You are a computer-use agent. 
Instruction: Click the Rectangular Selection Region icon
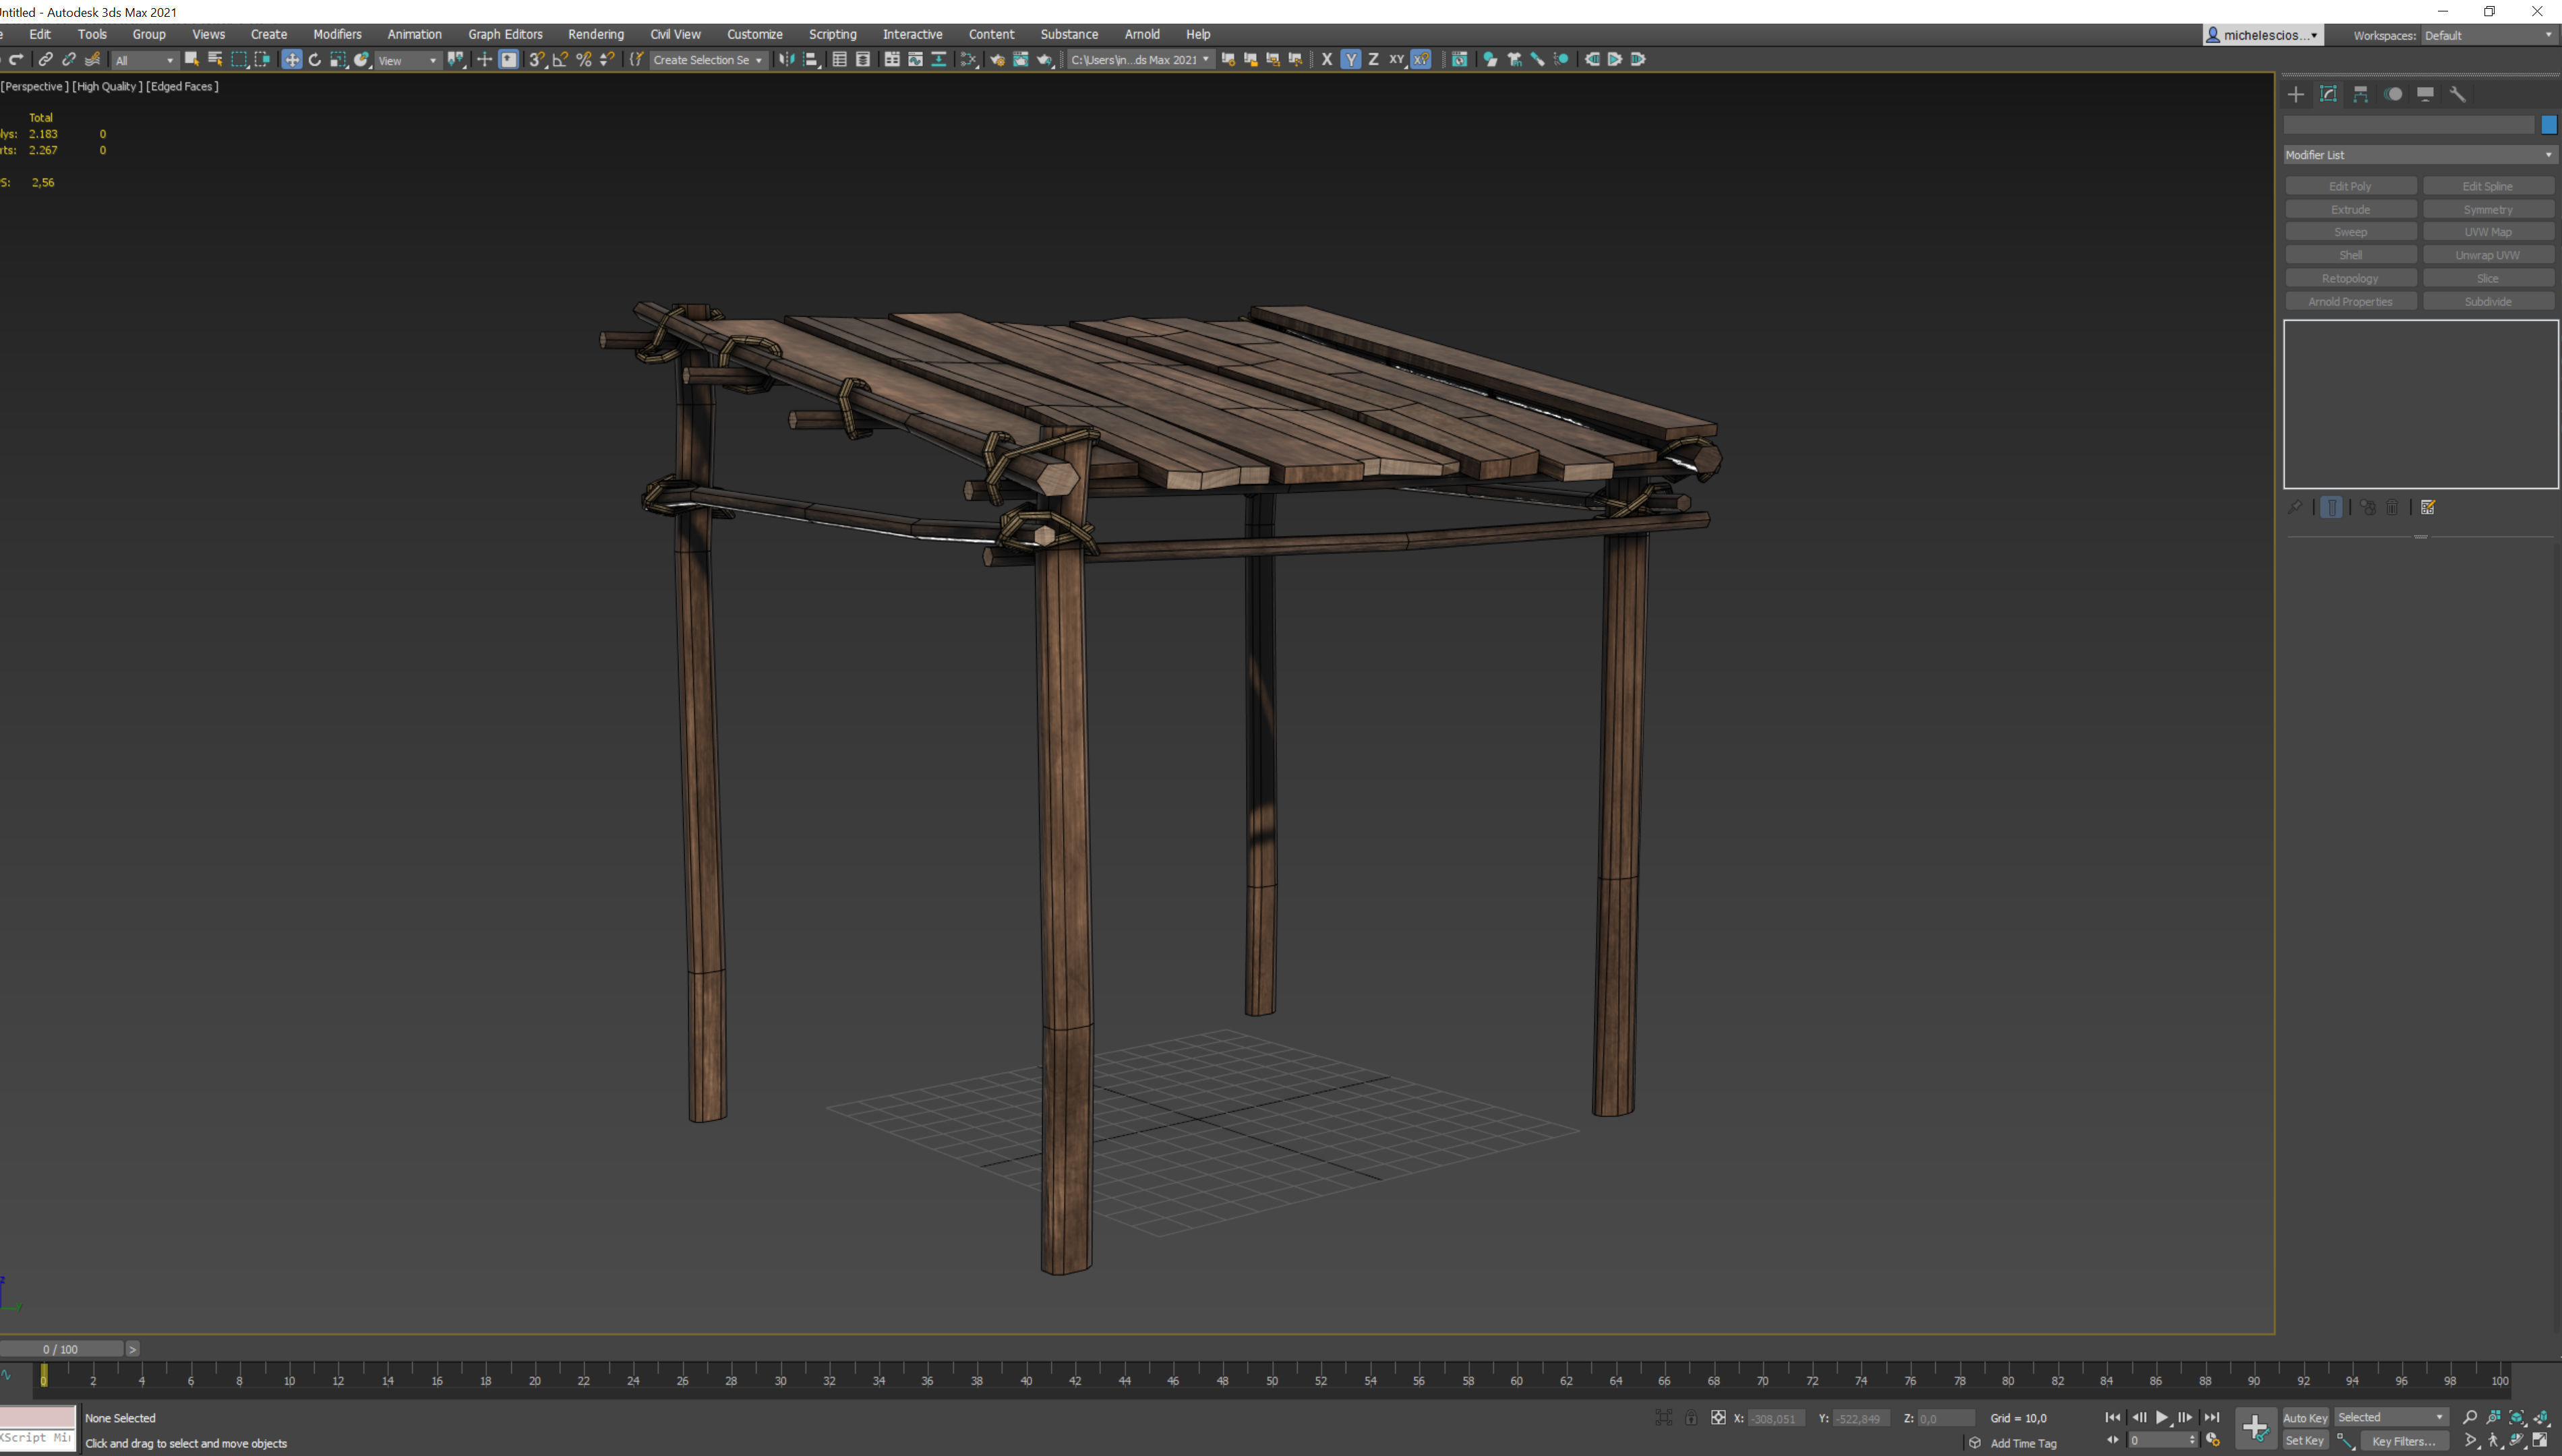click(239, 60)
